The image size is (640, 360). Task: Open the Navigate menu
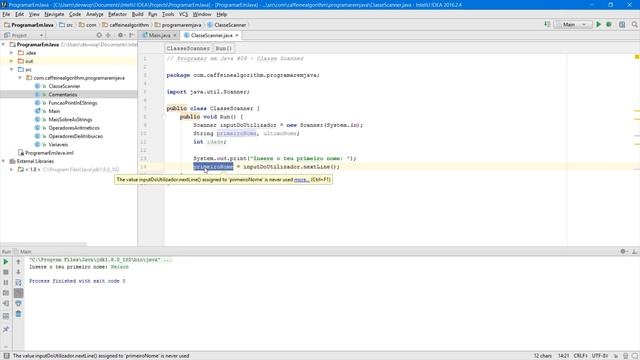54,14
